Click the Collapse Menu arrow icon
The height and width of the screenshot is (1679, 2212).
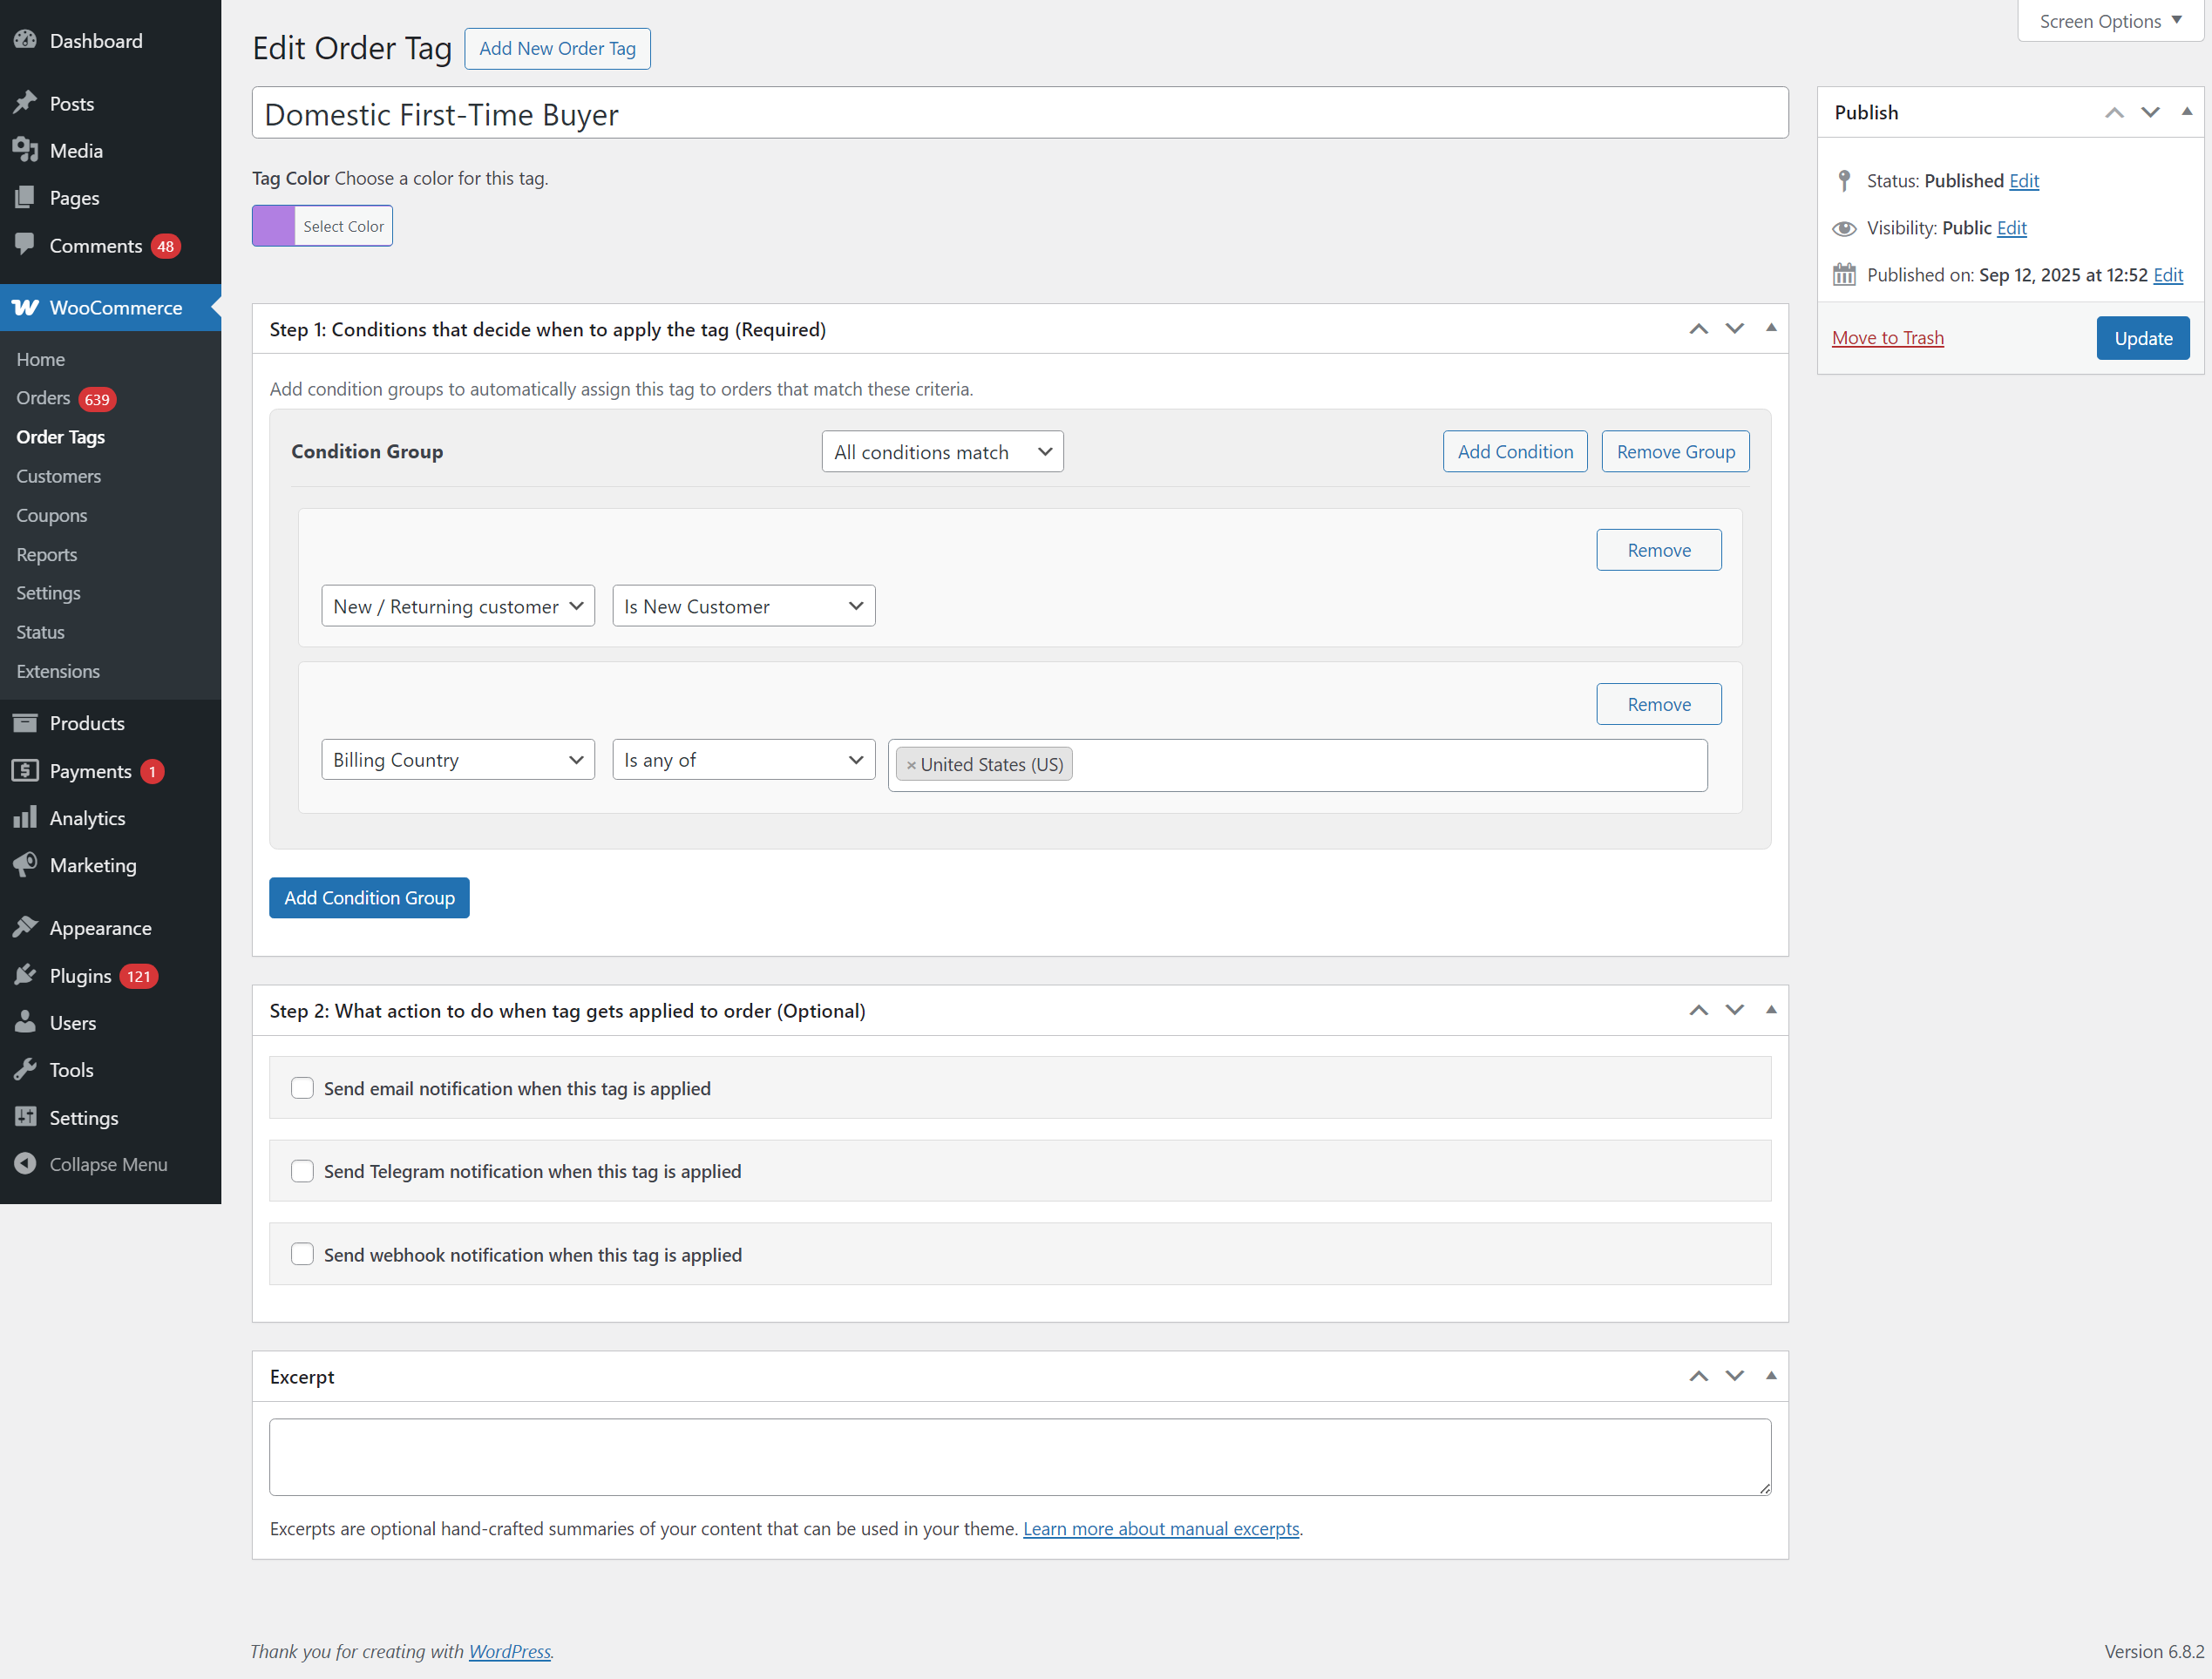[26, 1164]
